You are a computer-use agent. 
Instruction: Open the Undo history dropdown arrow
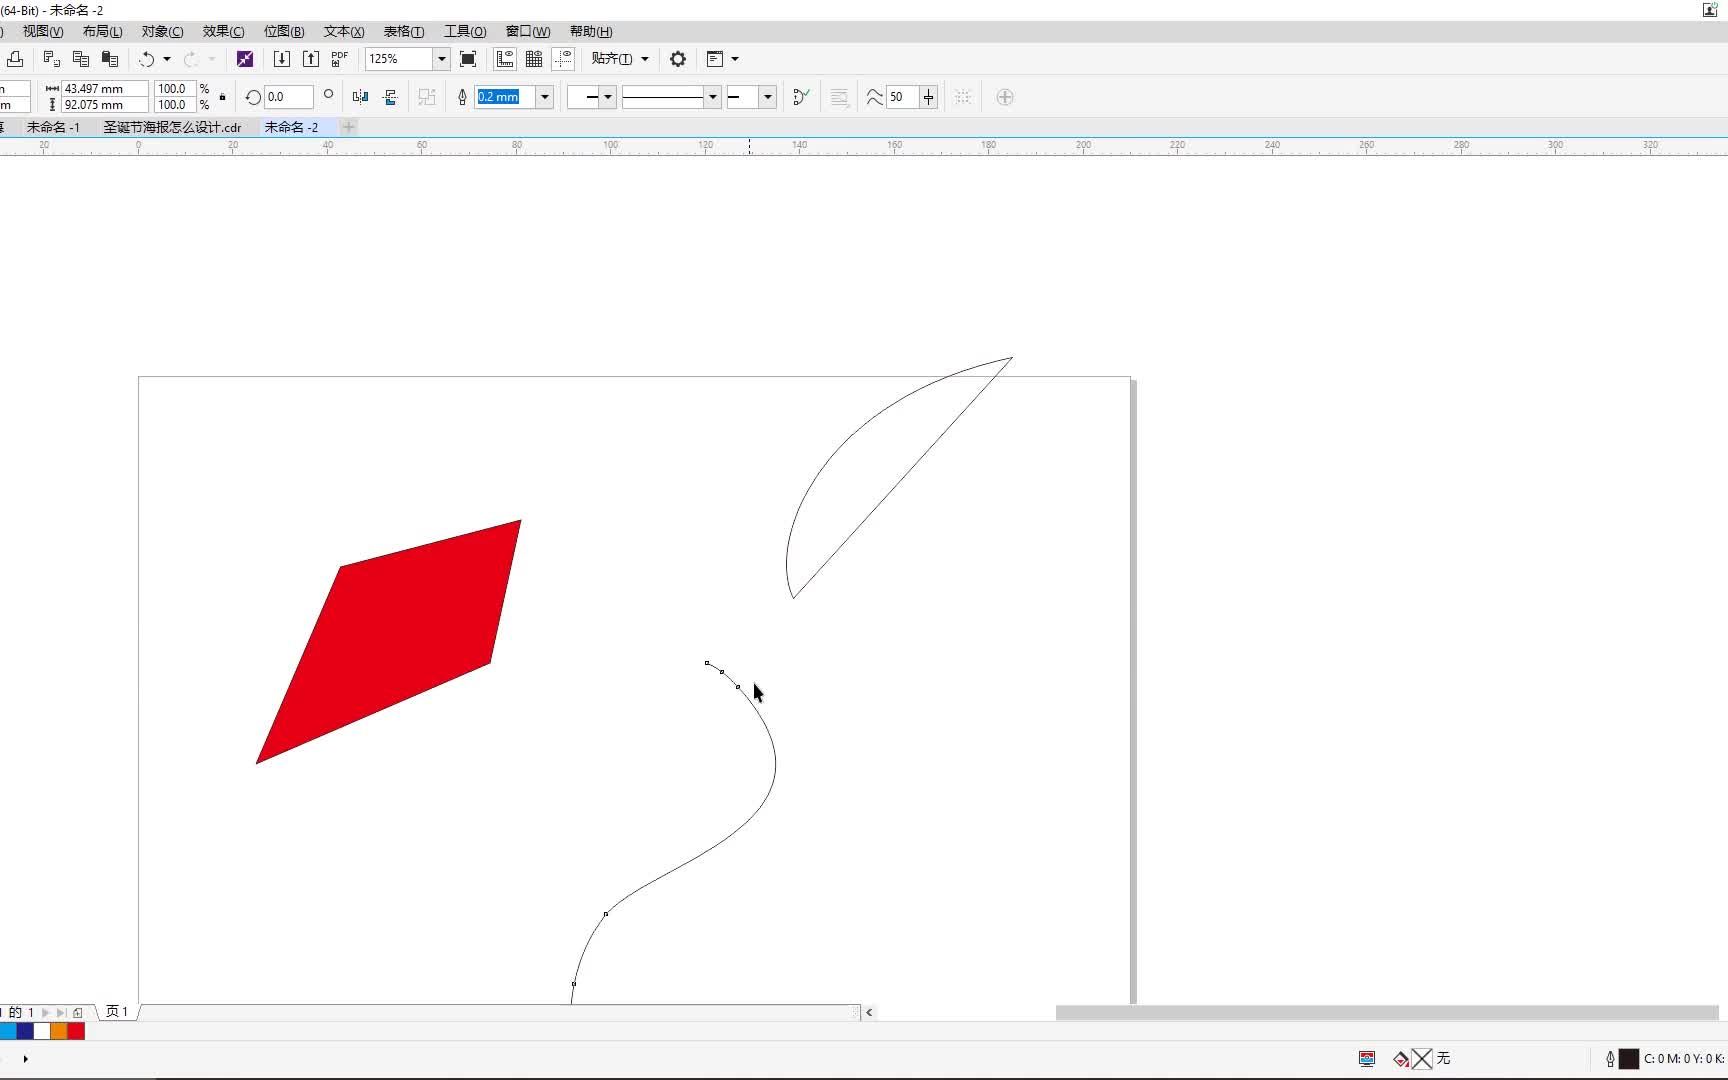[x=167, y=59]
